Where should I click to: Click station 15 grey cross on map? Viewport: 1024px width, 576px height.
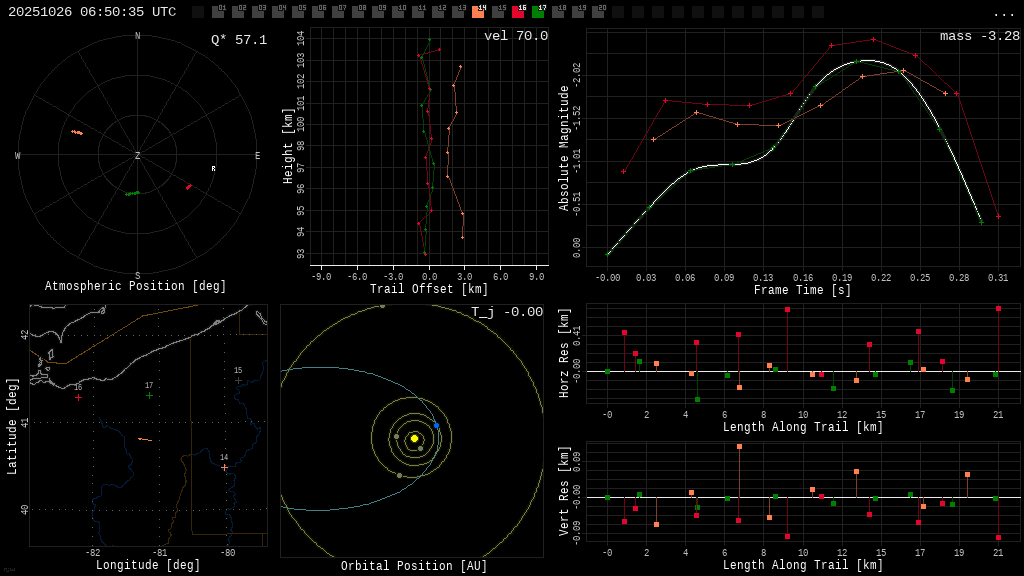click(x=238, y=380)
